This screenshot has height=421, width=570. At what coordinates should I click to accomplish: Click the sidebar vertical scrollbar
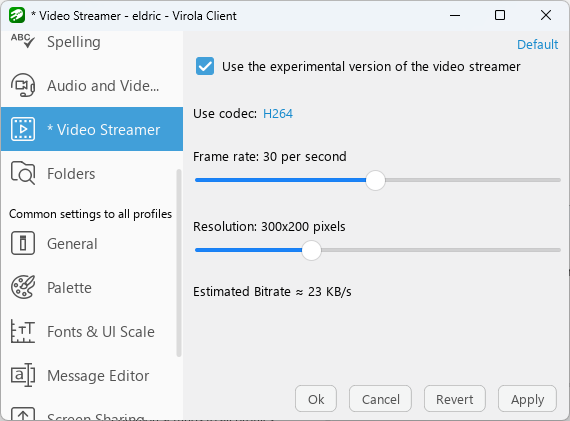178,263
